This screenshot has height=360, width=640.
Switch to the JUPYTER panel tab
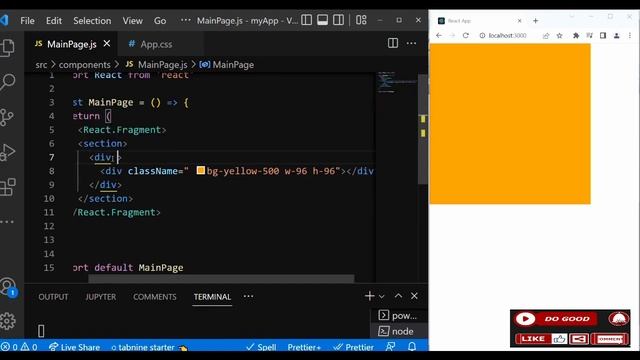[101, 297]
